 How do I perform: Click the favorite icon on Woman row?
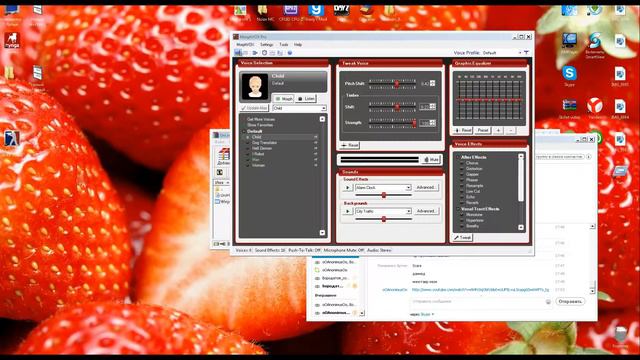point(316,165)
